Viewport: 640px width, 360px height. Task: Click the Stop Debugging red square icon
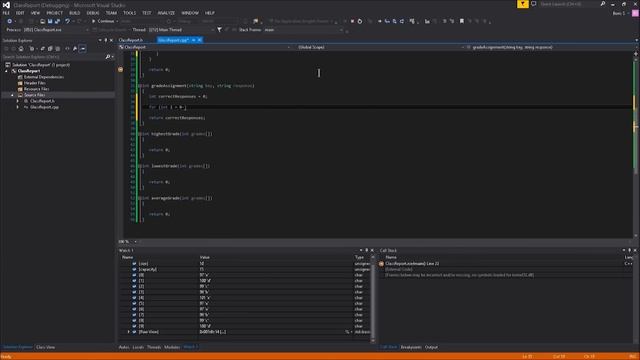point(353,21)
